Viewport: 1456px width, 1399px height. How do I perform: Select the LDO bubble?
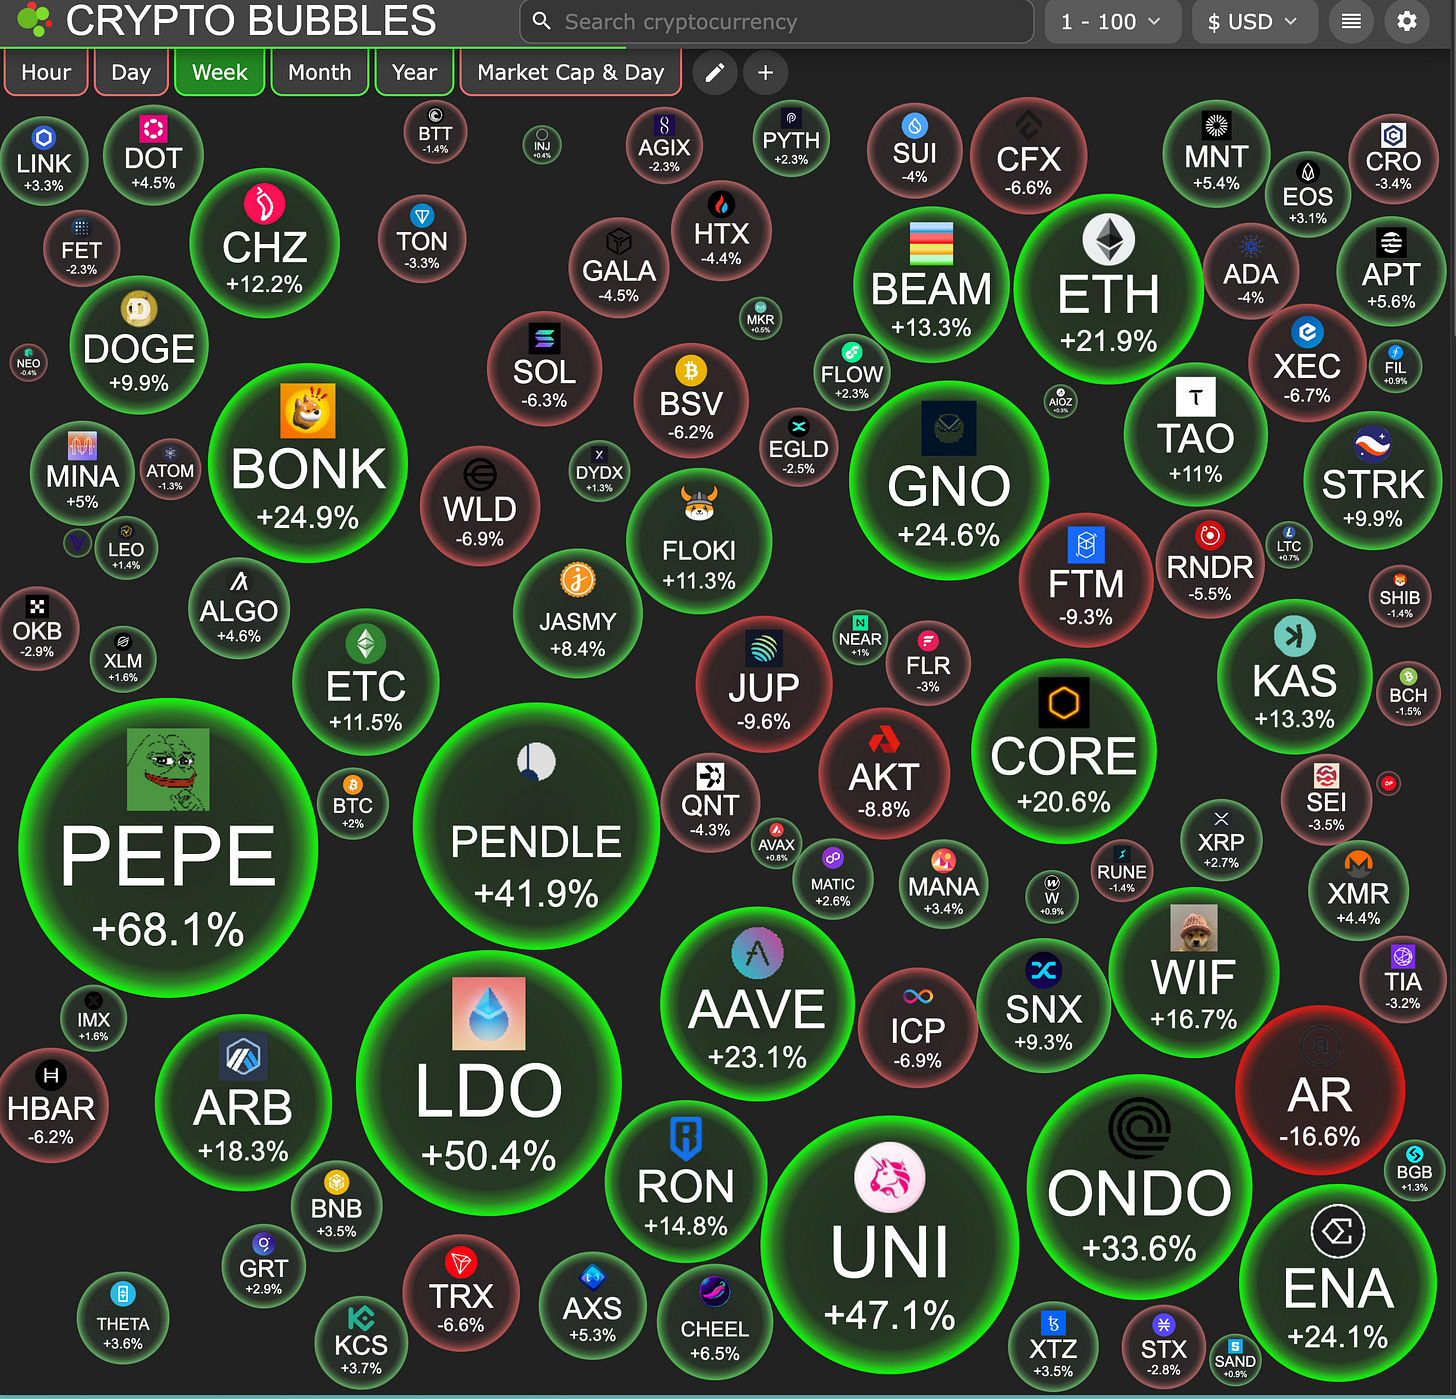coord(489,1083)
